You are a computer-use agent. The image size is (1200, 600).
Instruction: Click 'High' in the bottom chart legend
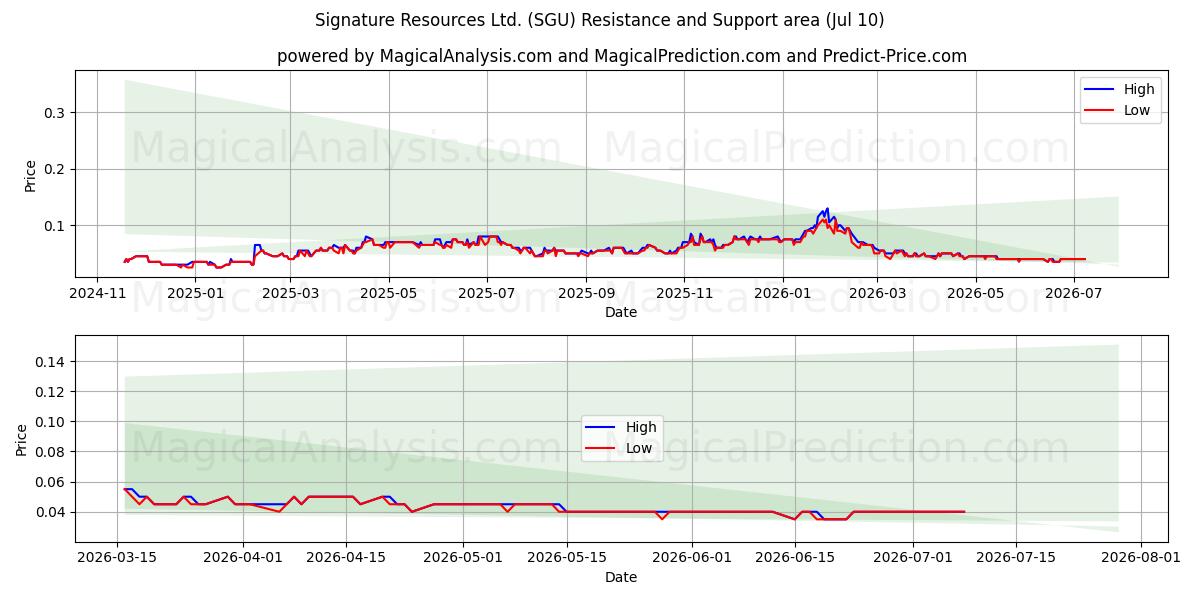point(641,427)
